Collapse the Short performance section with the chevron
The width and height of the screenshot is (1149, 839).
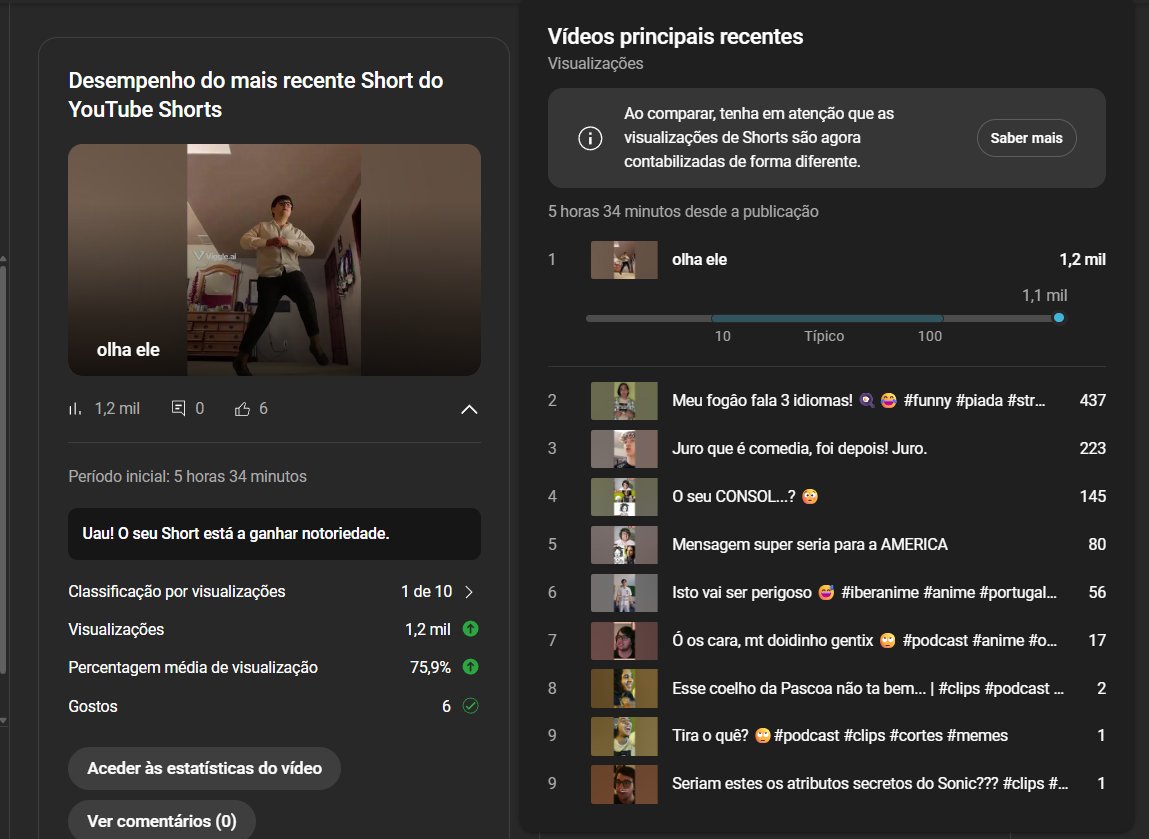coord(467,409)
